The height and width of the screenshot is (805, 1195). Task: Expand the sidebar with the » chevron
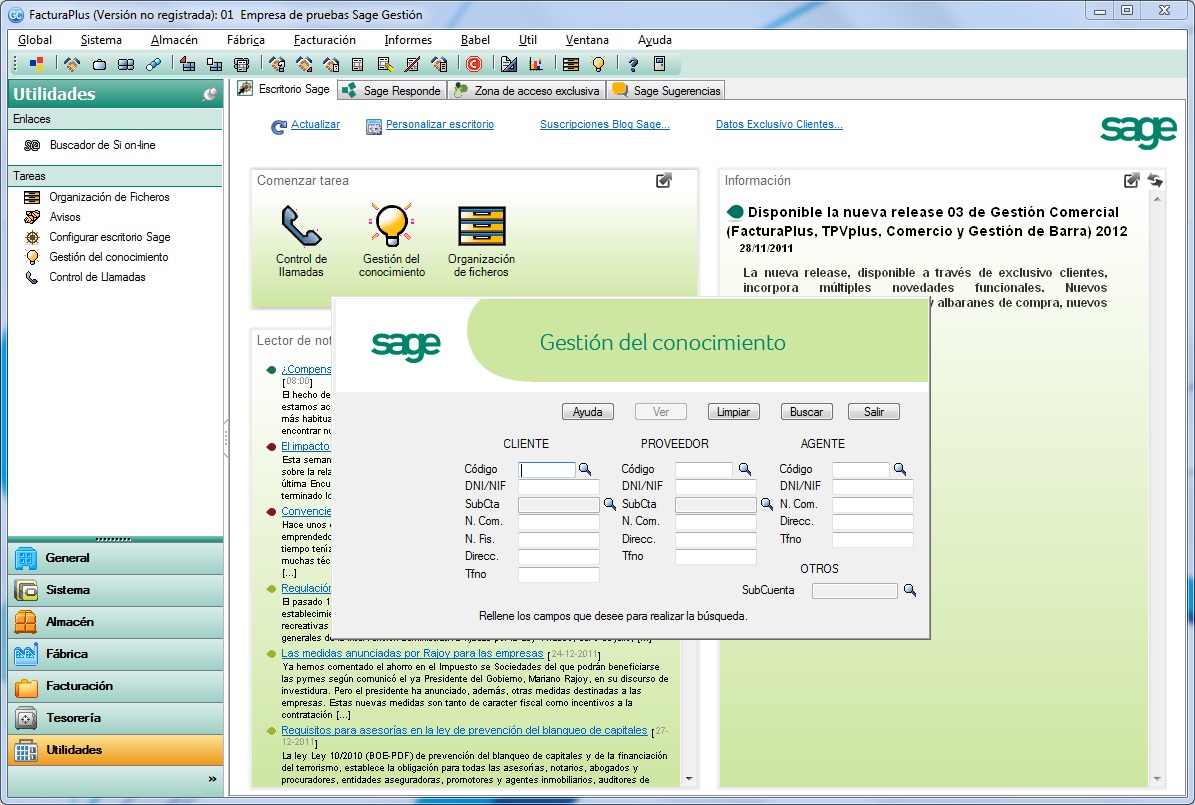pos(213,779)
